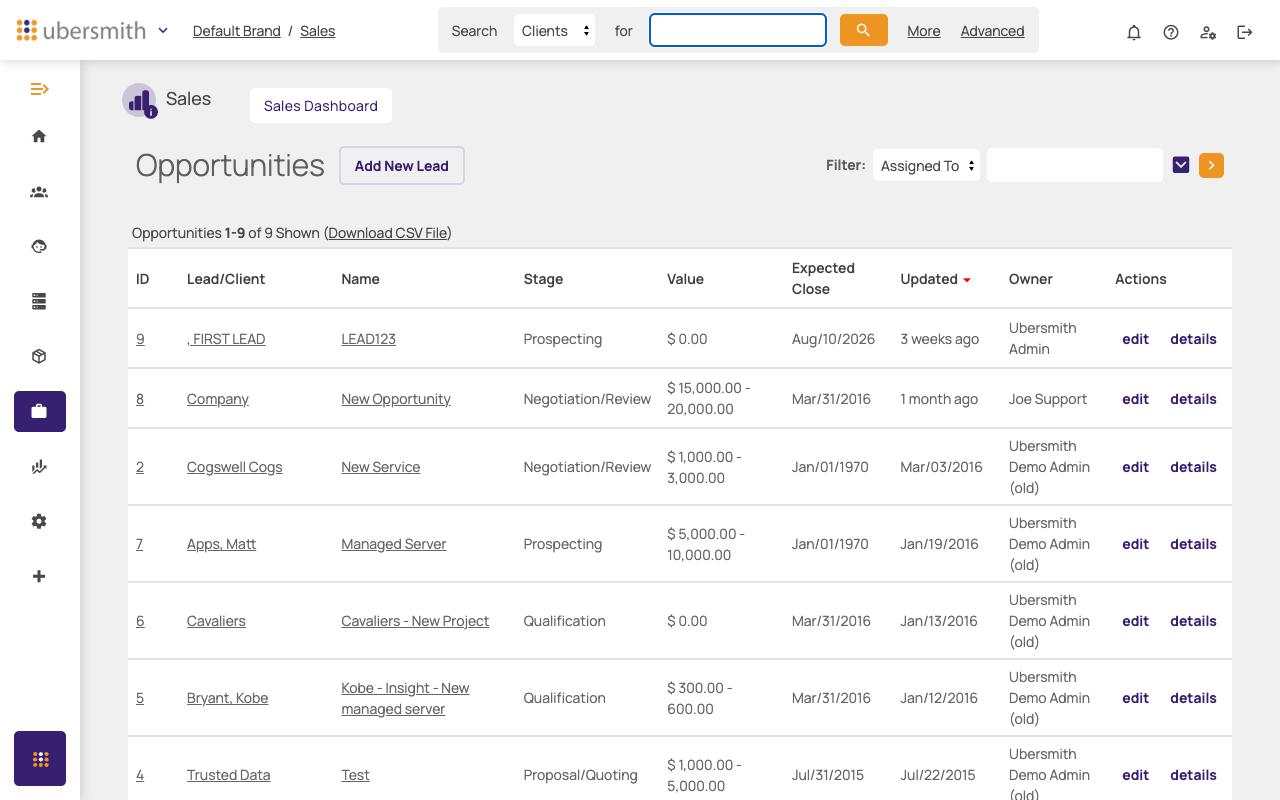Sort by the Updated column header
The height and width of the screenshot is (800, 1280).
[929, 279]
